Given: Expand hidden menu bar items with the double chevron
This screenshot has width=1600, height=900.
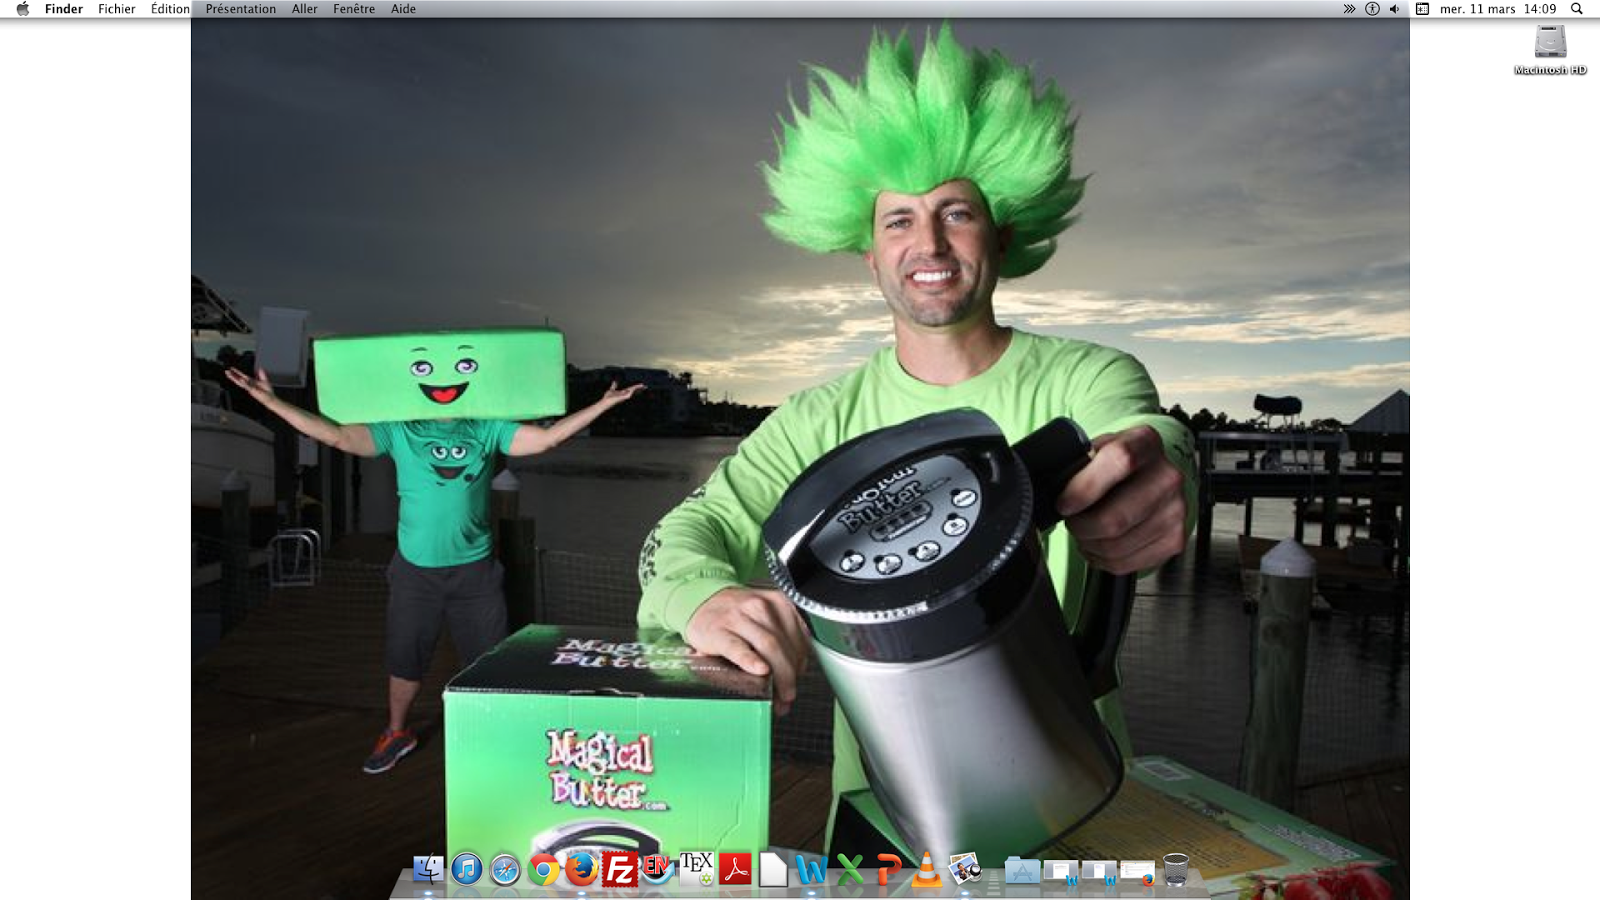Looking at the screenshot, I should pos(1349,9).
